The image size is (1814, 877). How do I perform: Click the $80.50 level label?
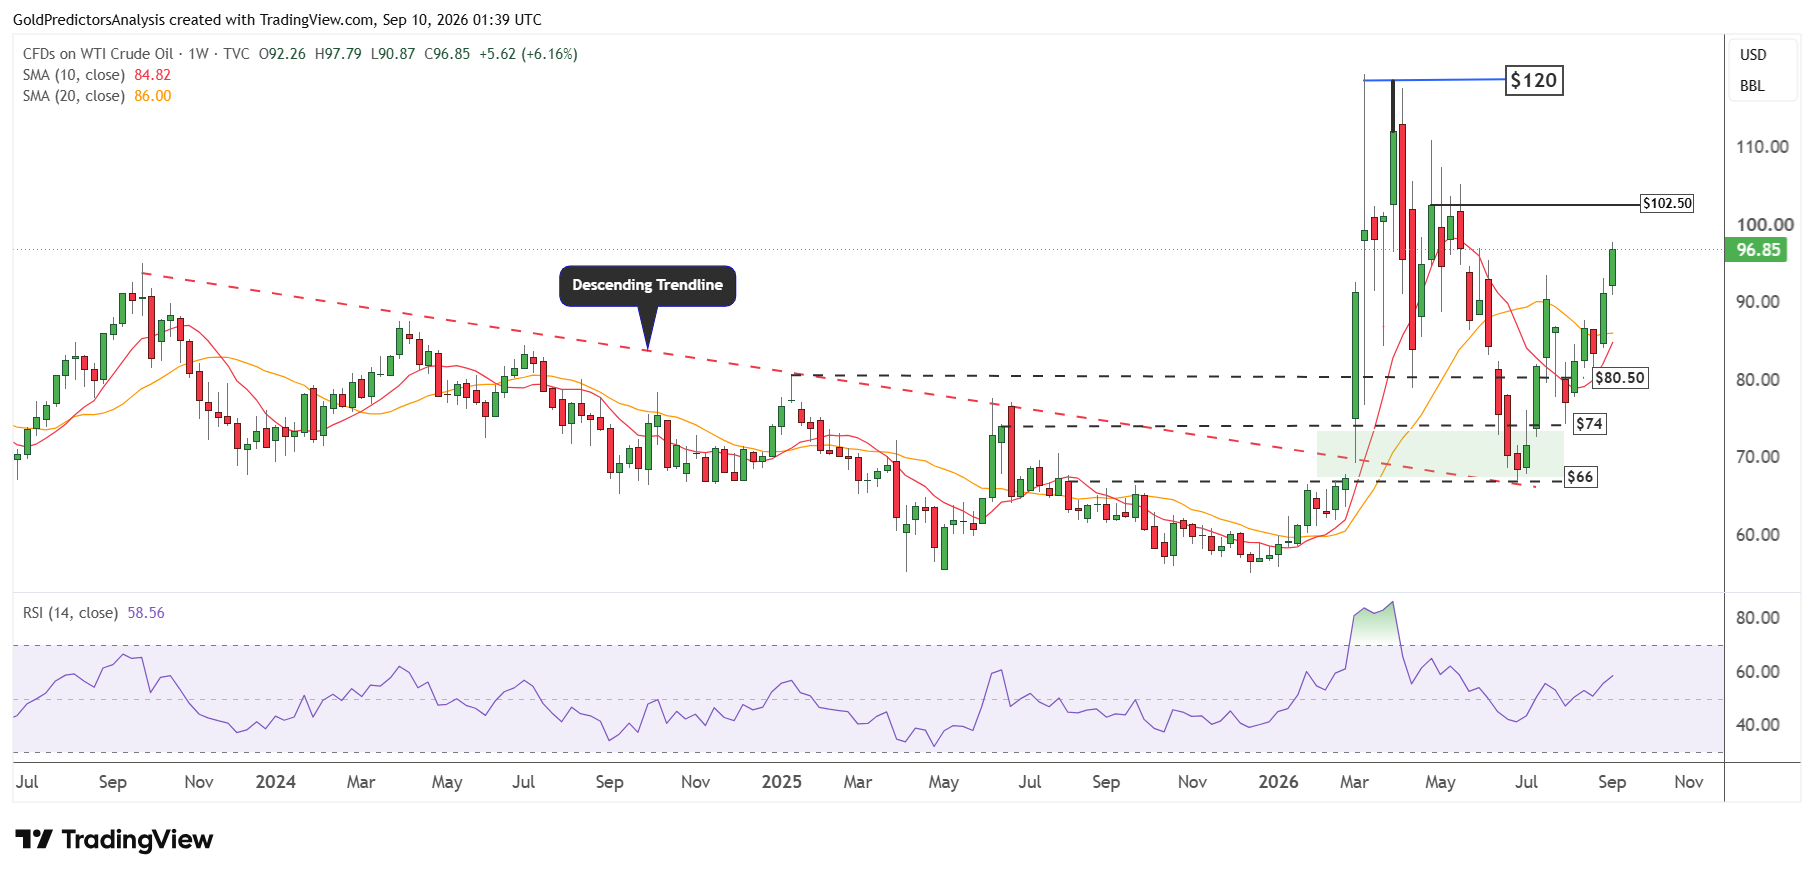point(1619,378)
